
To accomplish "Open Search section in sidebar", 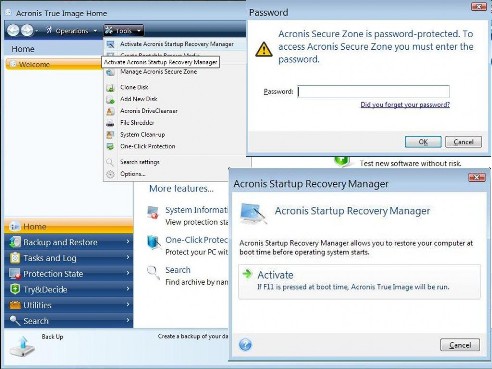I will coord(69,321).
